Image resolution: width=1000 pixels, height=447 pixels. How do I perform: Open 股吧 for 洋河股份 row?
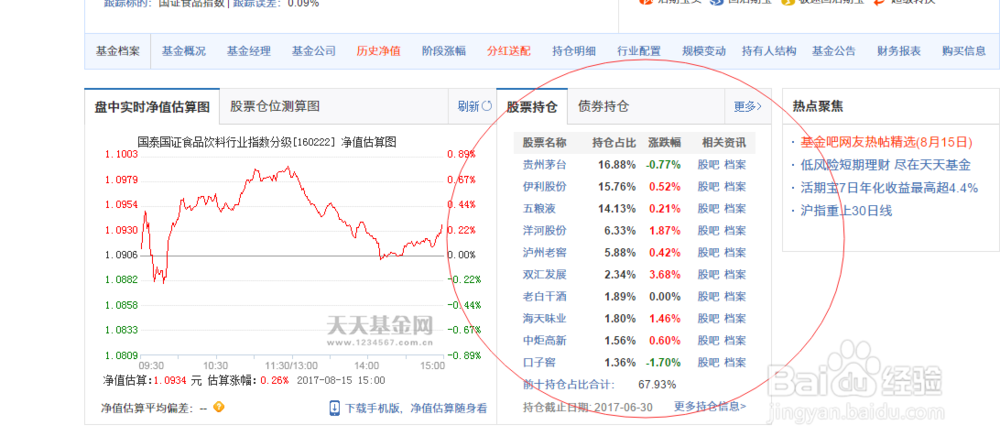708,230
